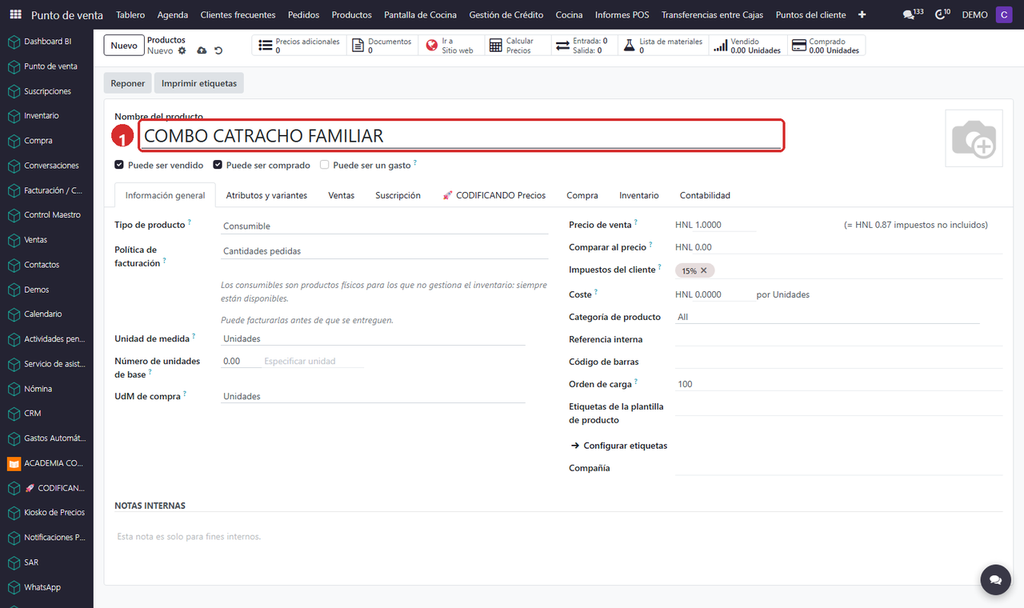The image size is (1024, 608).
Task: Open Compañía selection field
Action: pos(839,468)
